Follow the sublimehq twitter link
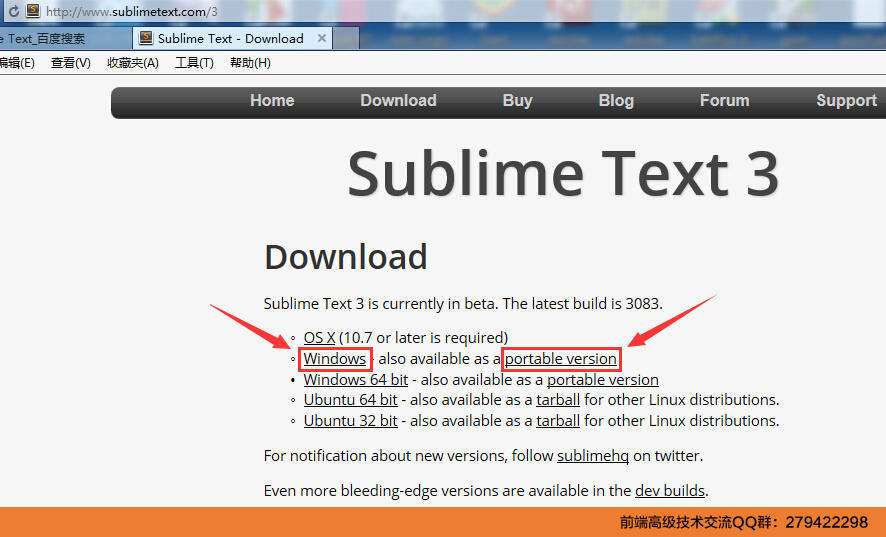The width and height of the screenshot is (886, 537). point(593,456)
